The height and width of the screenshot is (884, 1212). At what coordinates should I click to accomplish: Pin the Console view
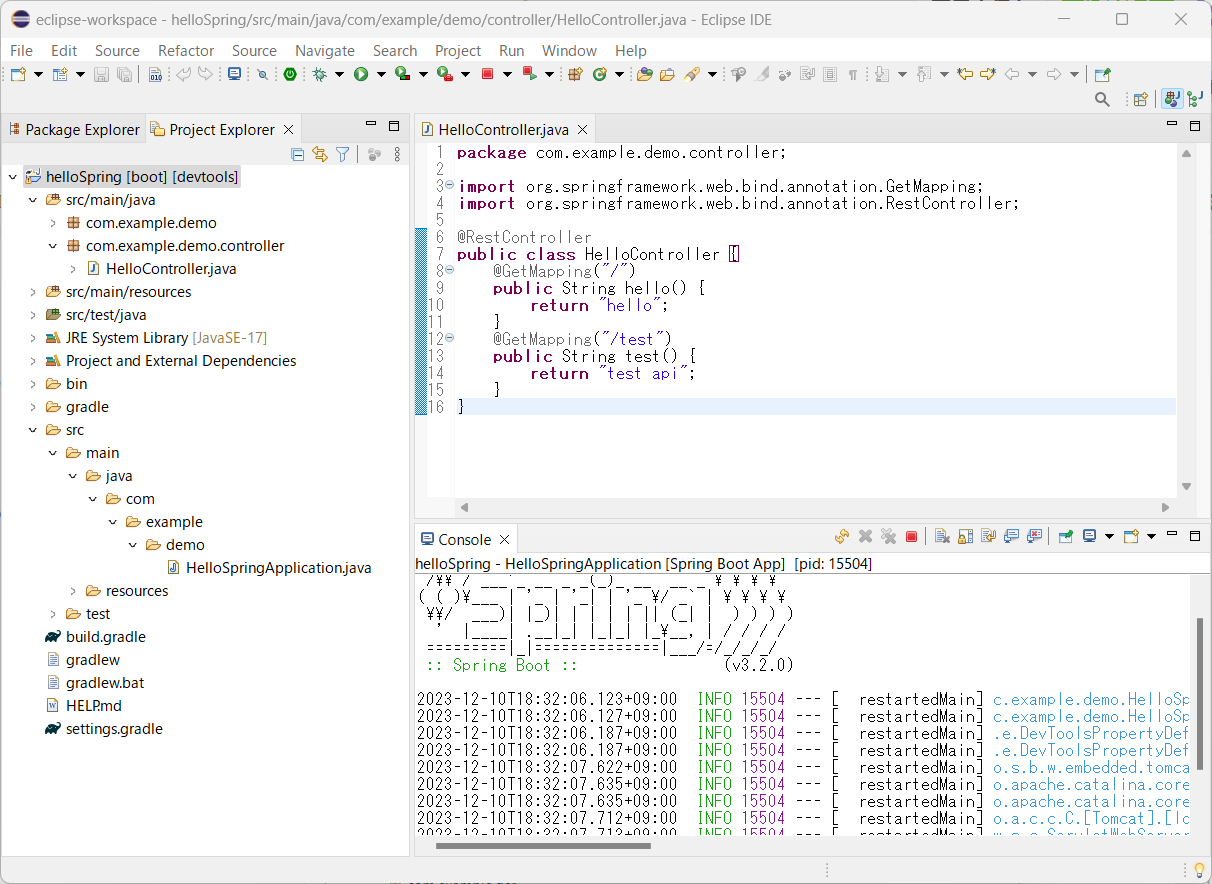[x=1065, y=536]
